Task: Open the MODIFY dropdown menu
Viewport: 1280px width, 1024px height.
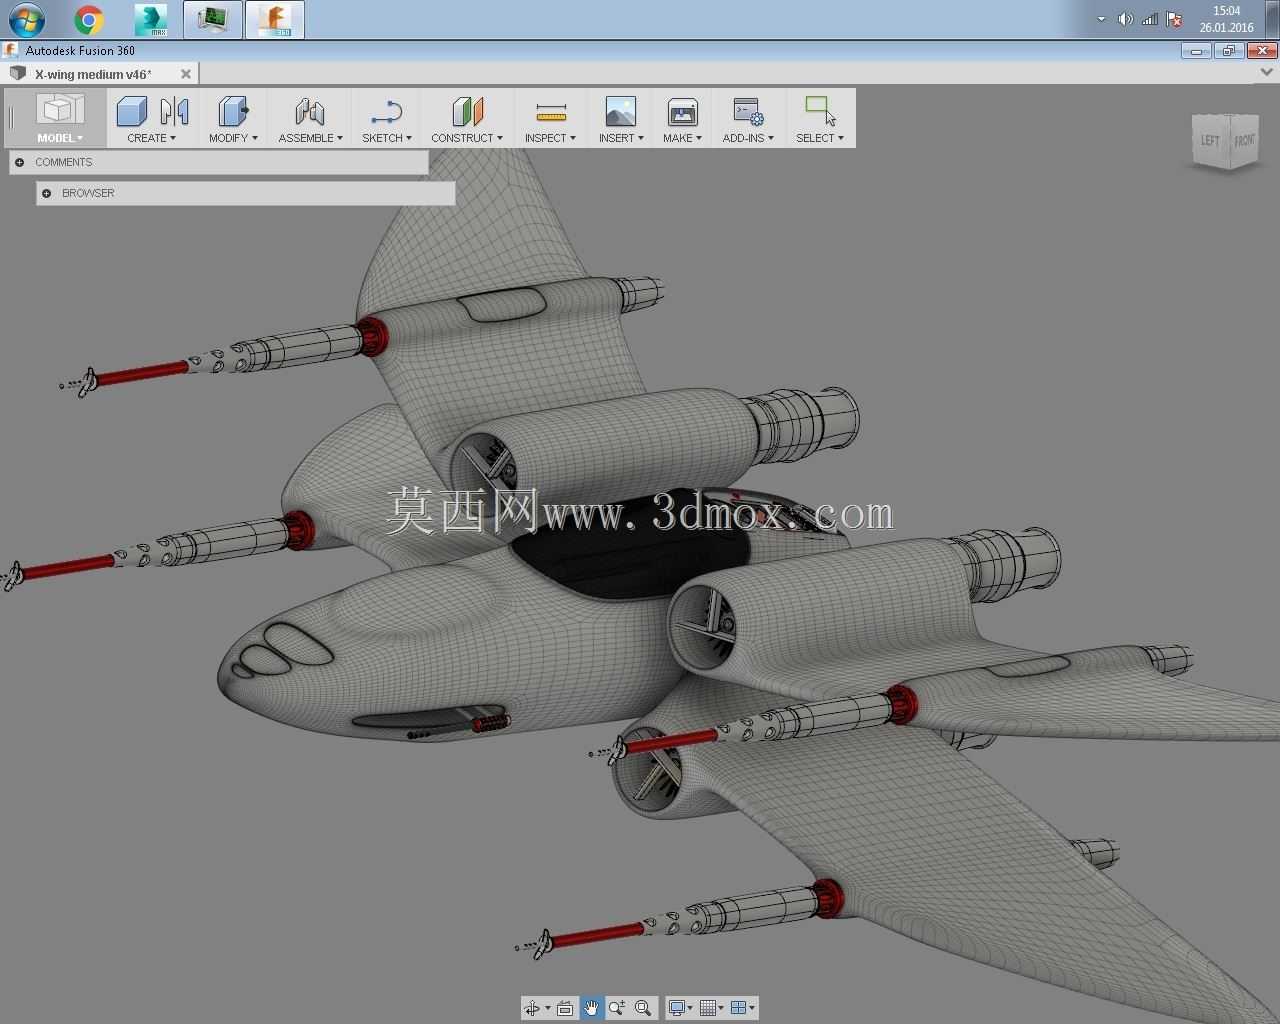Action: tap(234, 138)
